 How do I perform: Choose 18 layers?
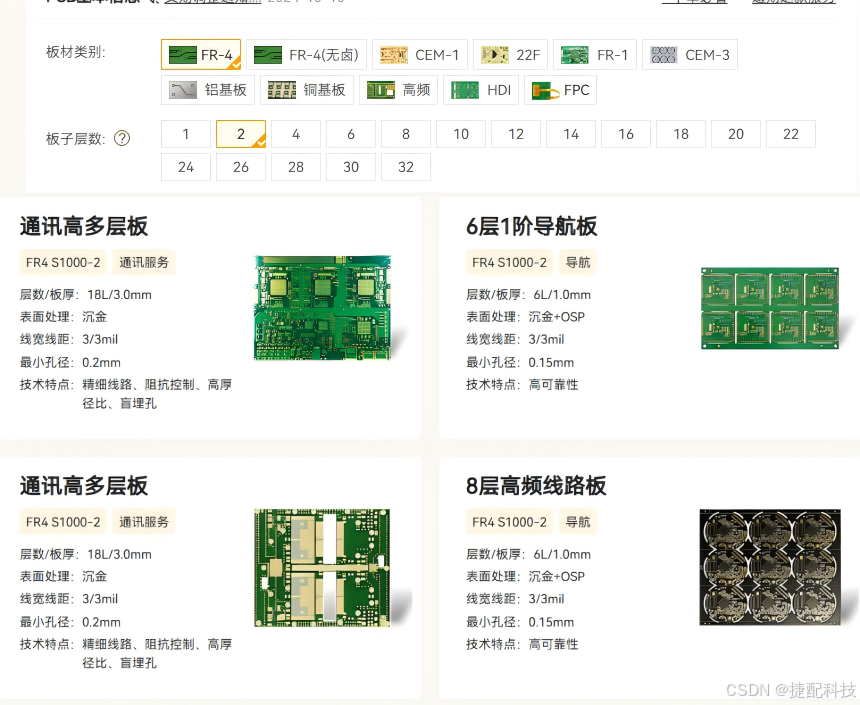point(681,134)
